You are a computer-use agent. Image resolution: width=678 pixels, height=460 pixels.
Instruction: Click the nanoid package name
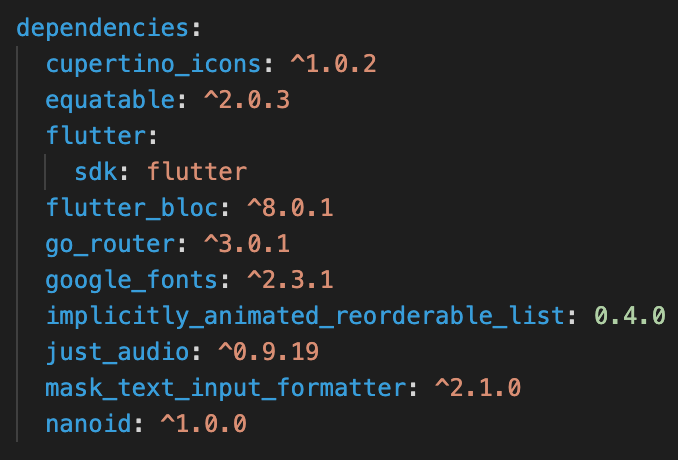coord(89,423)
